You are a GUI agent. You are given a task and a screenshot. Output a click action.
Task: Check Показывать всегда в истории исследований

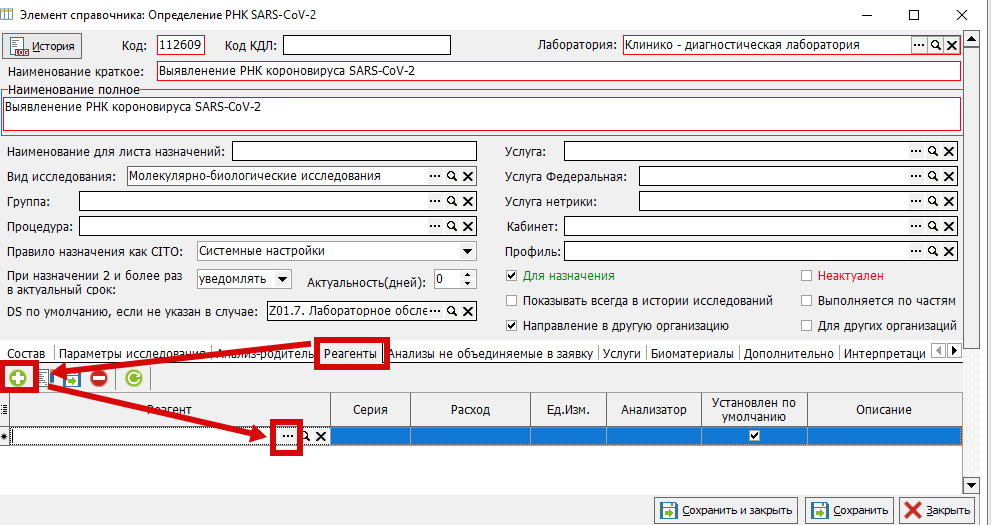coord(513,301)
